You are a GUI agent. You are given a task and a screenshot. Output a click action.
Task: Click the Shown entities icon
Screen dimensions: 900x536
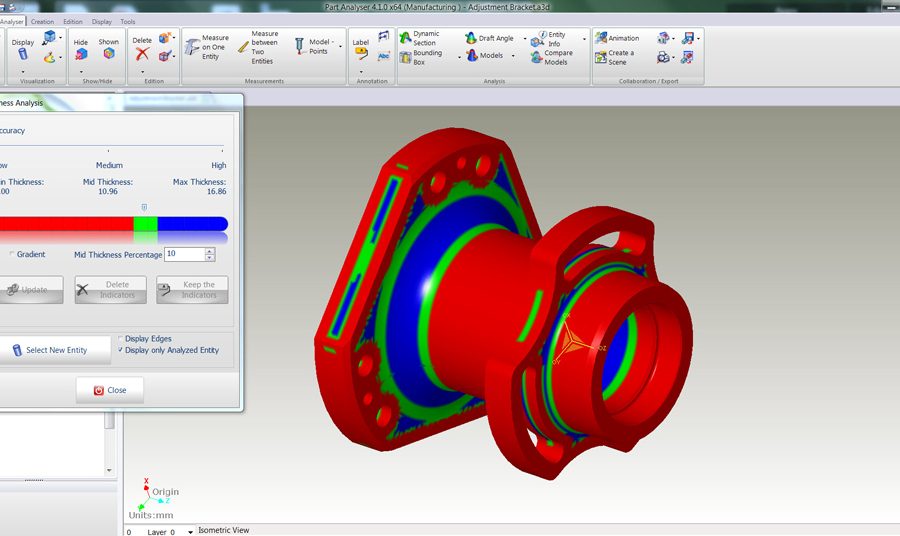(x=108, y=54)
